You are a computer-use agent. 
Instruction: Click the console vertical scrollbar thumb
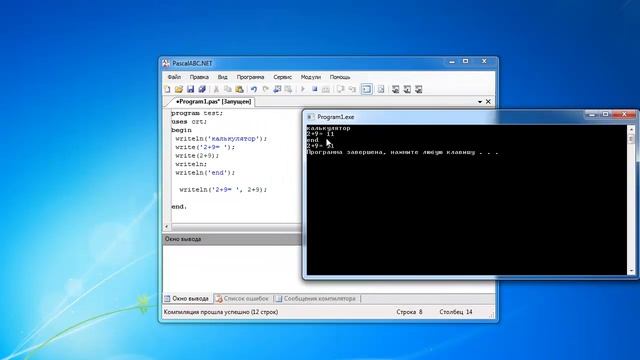click(631, 139)
